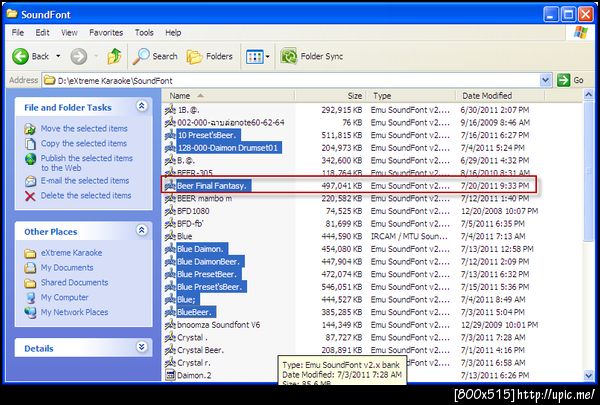Open the Help menu
This screenshot has width=600, height=405.
[x=173, y=33]
